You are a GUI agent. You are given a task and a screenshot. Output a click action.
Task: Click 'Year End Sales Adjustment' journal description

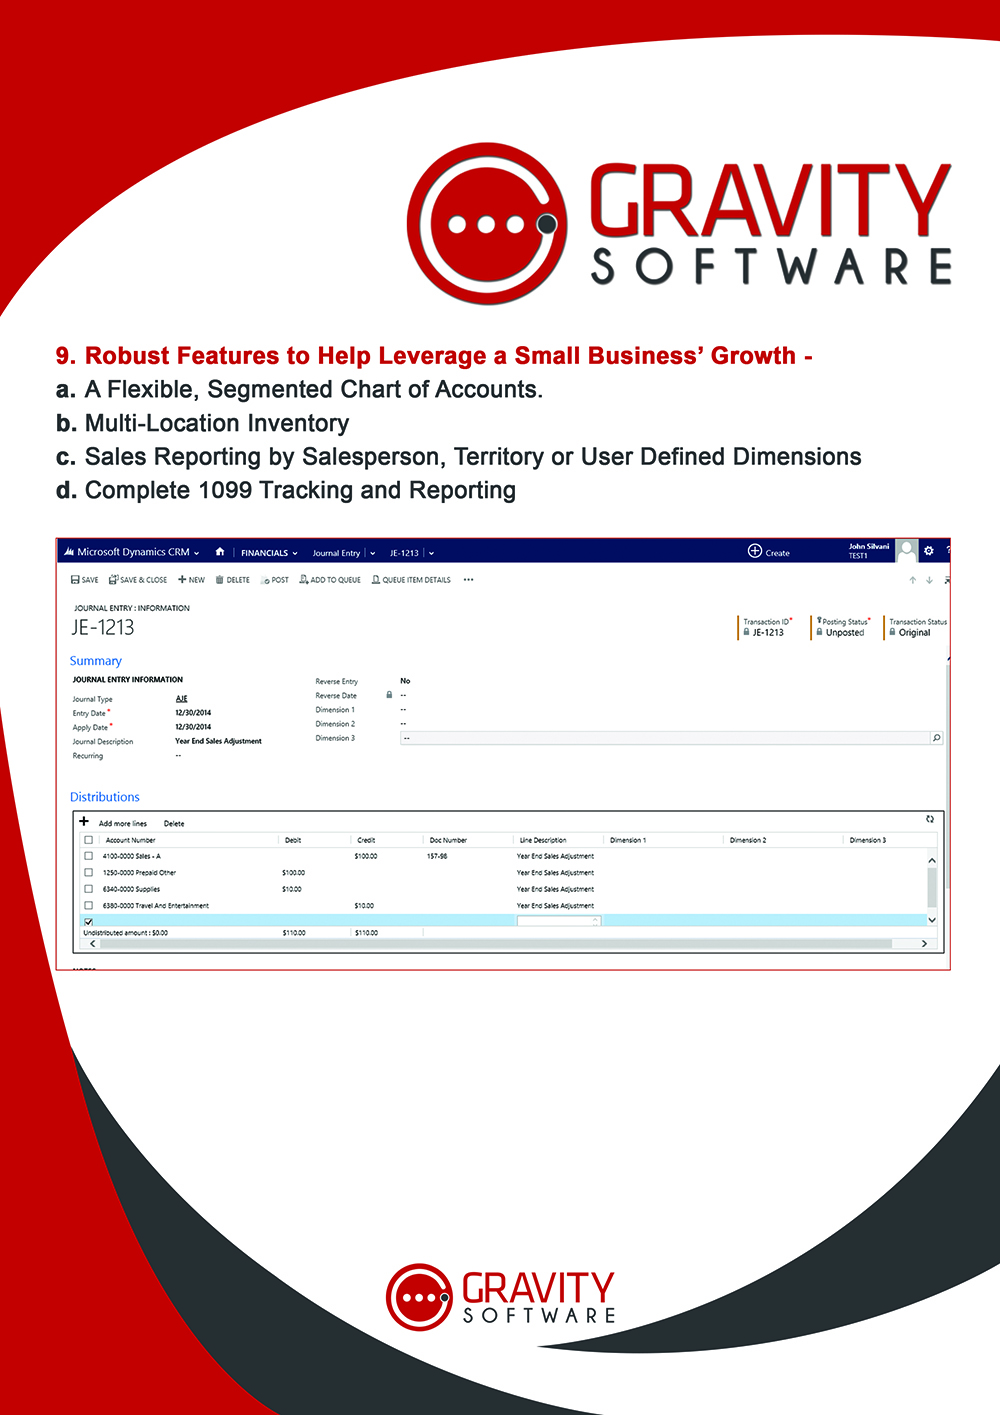[x=218, y=741]
